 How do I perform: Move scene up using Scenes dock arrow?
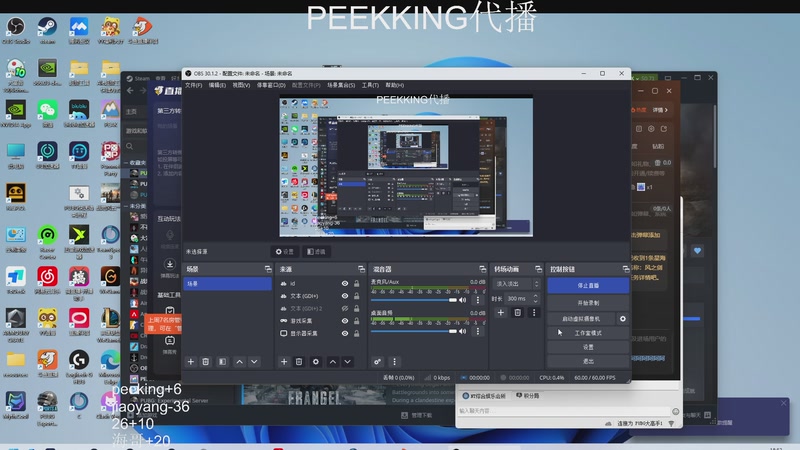(239, 362)
